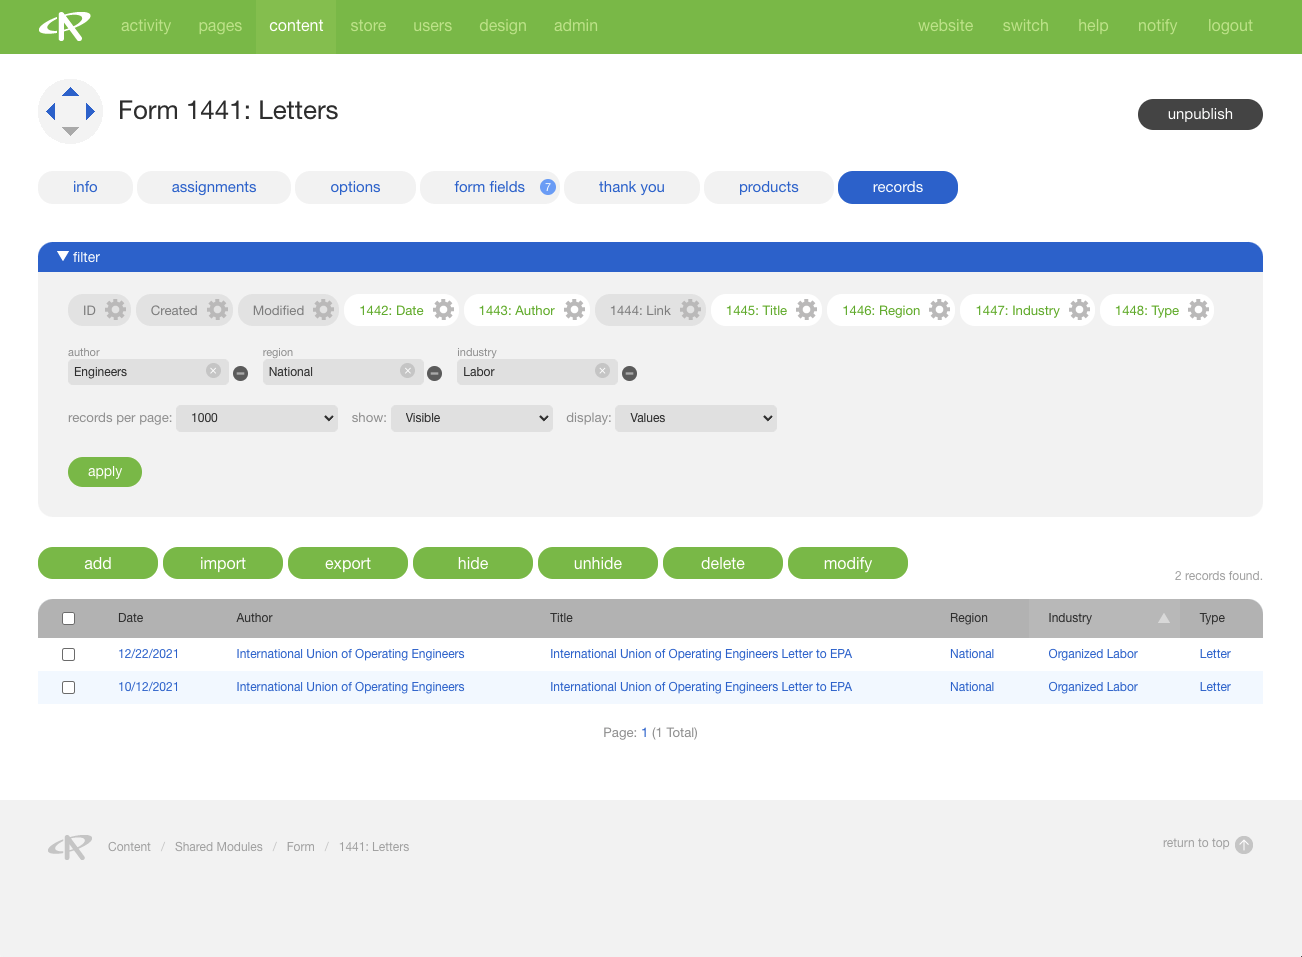This screenshot has height=957, width=1302.
Task: Open gear settings for 1442: Date
Action: (444, 310)
